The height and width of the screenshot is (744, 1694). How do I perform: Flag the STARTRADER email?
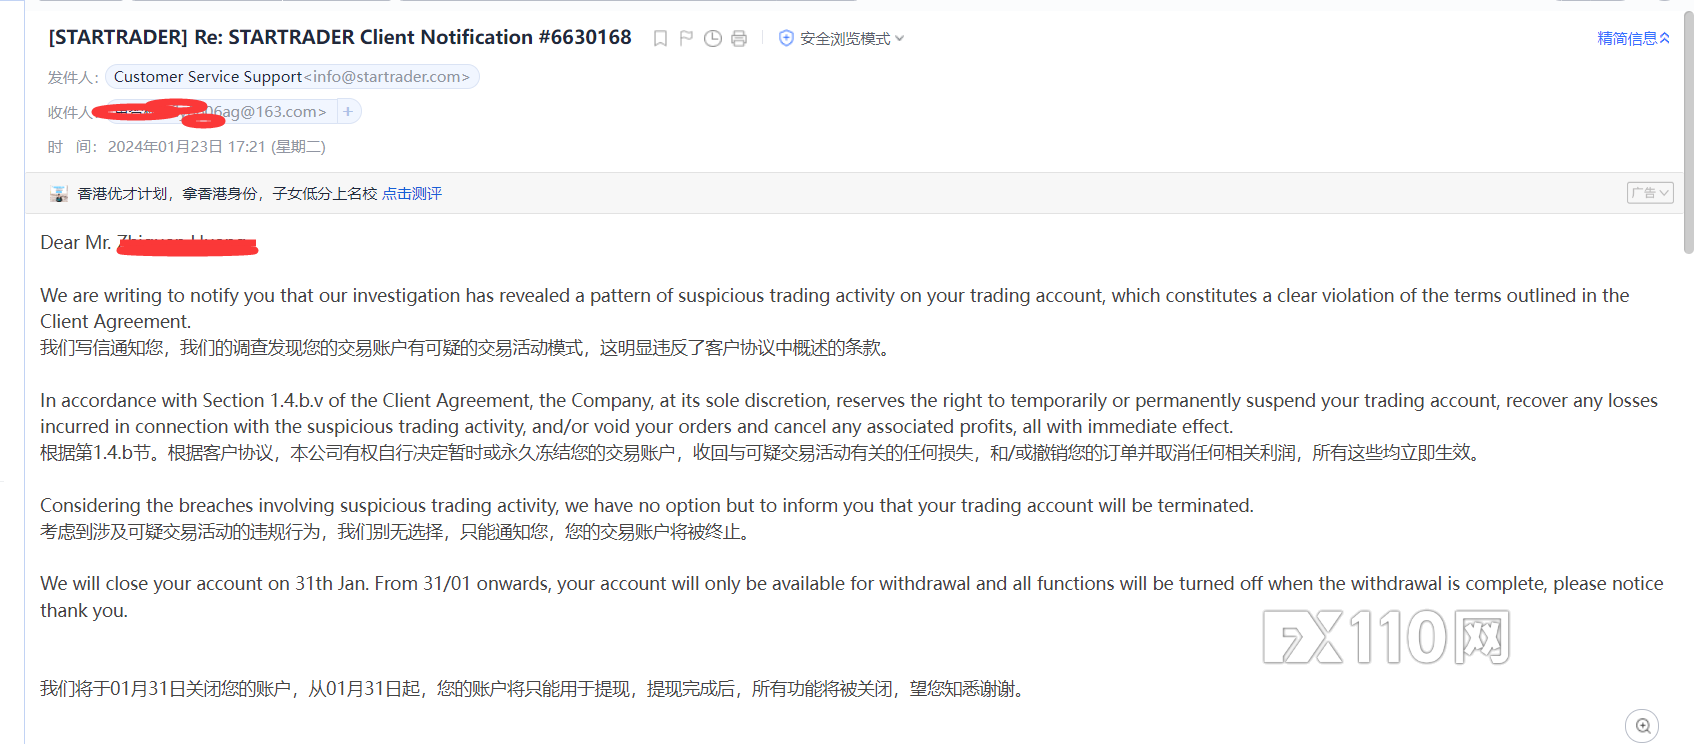(x=686, y=38)
